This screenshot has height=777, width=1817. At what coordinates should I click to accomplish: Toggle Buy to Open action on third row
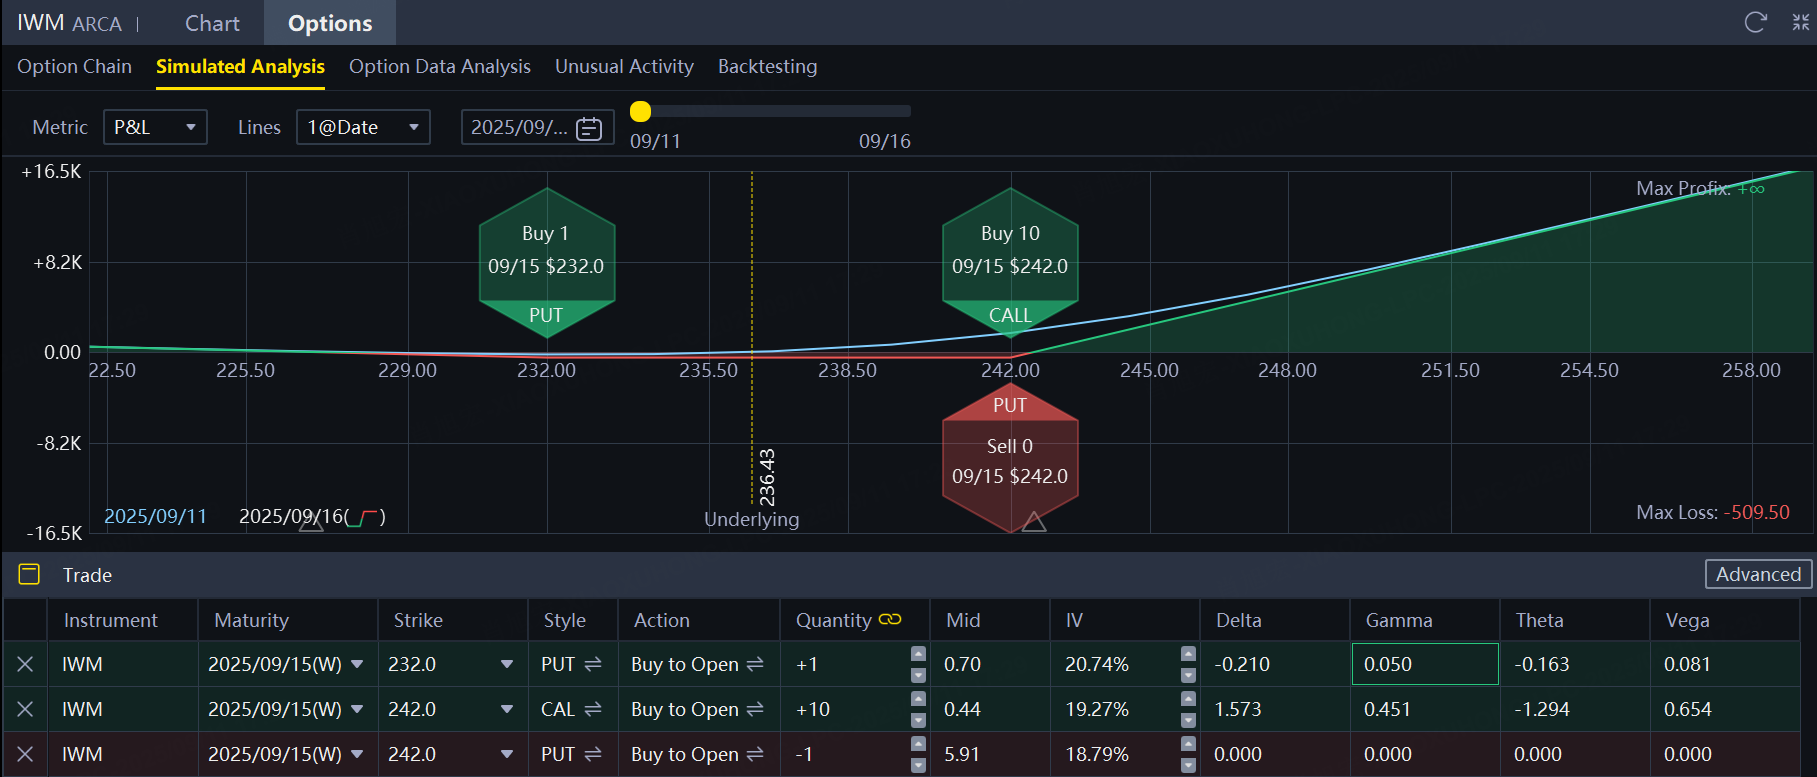point(755,754)
